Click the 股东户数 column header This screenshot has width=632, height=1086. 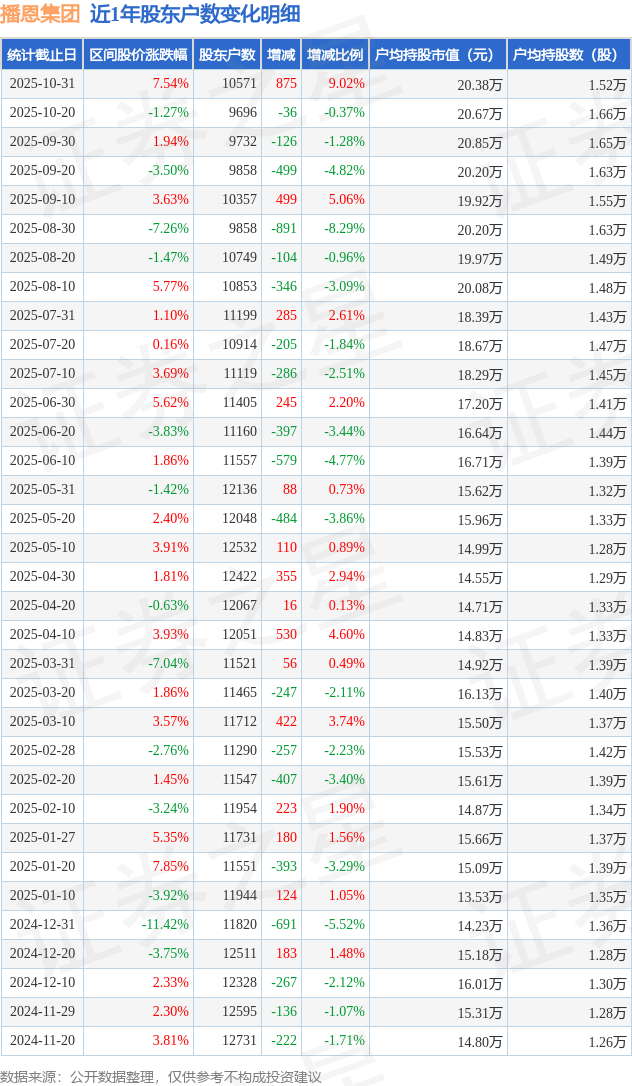225,55
